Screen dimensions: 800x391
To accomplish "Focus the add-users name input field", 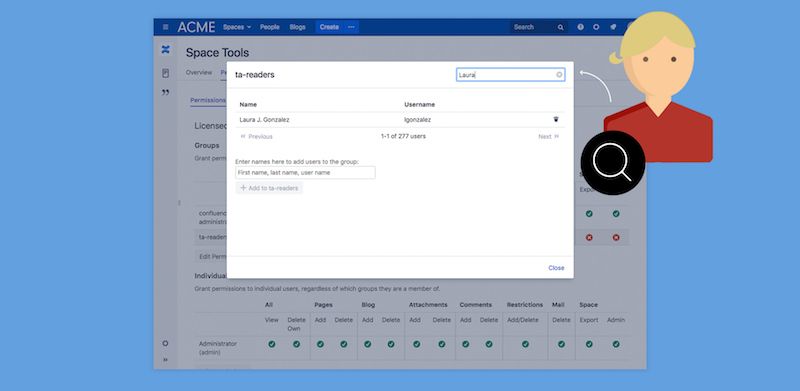I will [x=305, y=173].
